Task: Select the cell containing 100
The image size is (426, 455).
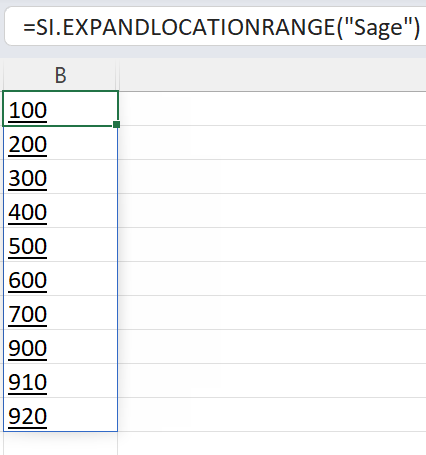Action: (x=60, y=109)
